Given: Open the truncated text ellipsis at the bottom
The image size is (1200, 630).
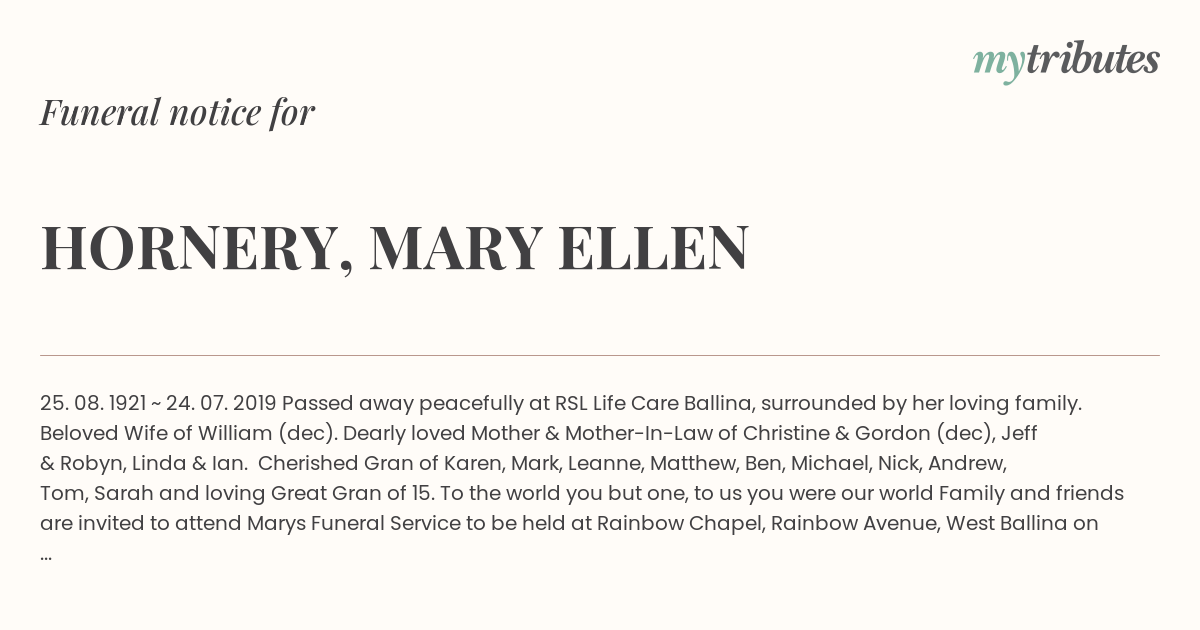Looking at the screenshot, I should coord(46,556).
